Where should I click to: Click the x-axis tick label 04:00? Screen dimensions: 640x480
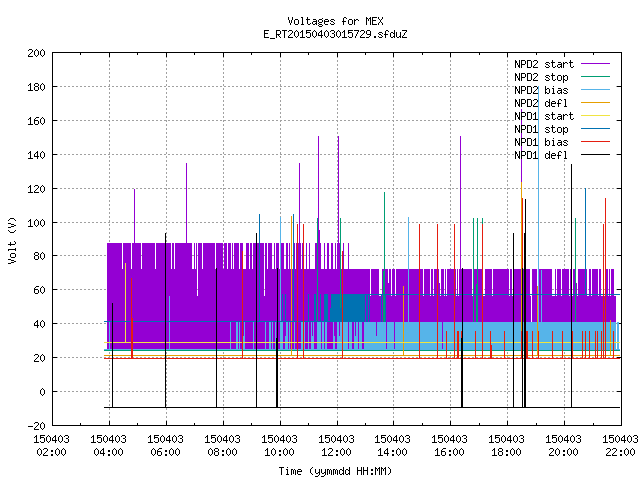click(109, 452)
